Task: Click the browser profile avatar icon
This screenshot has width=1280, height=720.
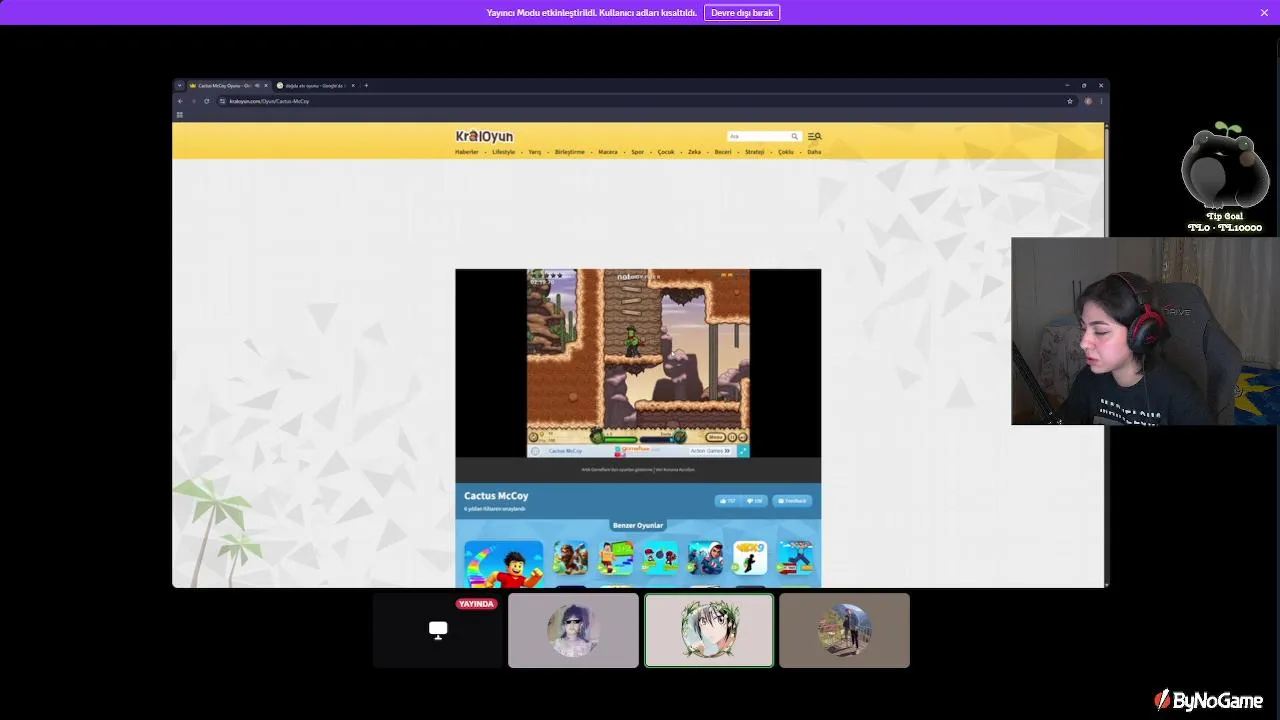Action: tap(1089, 101)
